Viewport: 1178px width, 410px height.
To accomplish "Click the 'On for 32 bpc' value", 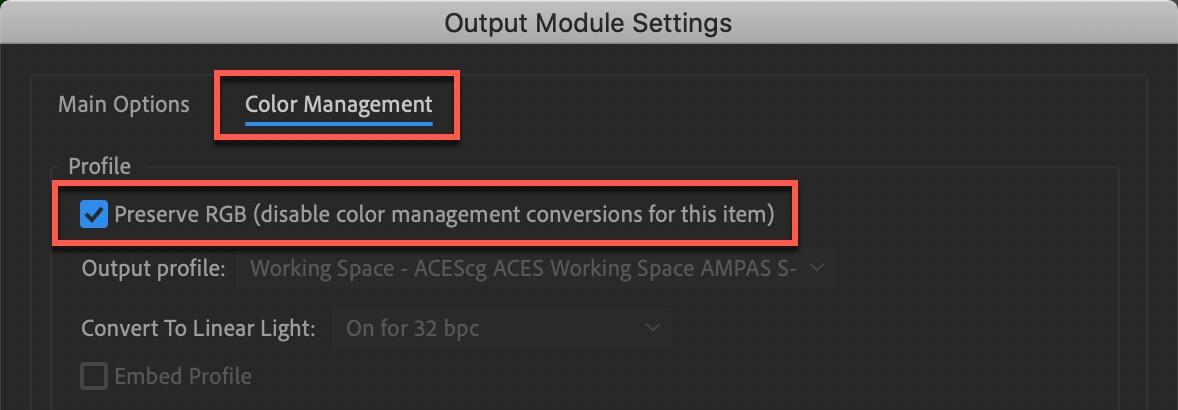I will coord(412,327).
